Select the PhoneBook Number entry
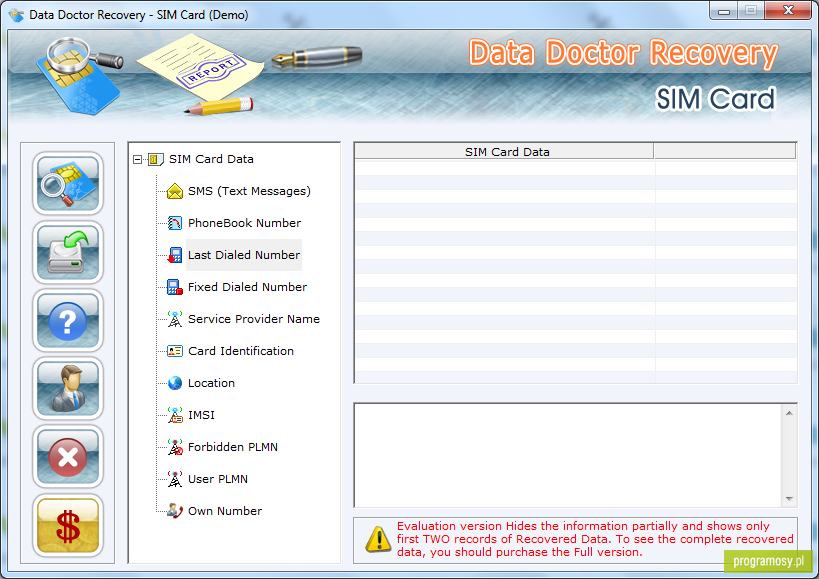819x579 pixels. tap(244, 223)
